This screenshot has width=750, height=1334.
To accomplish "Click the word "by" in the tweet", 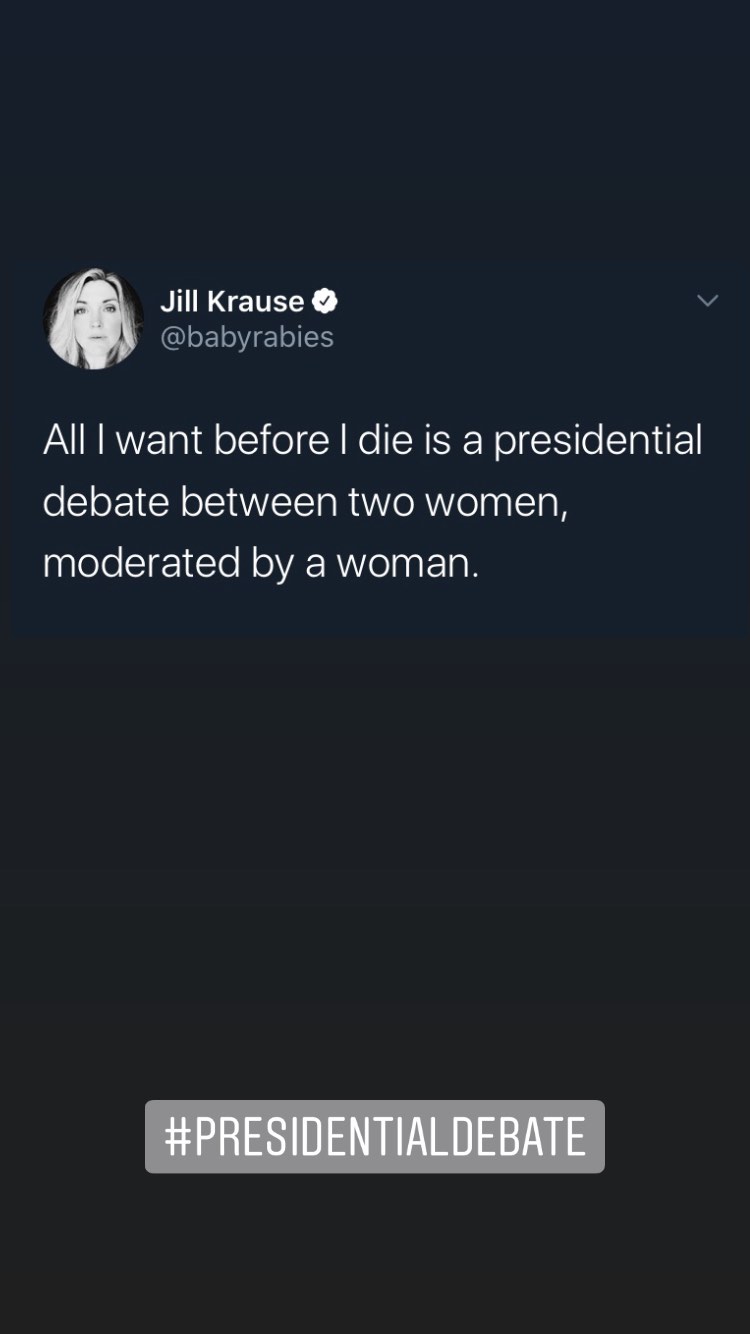I will pyautogui.click(x=271, y=563).
